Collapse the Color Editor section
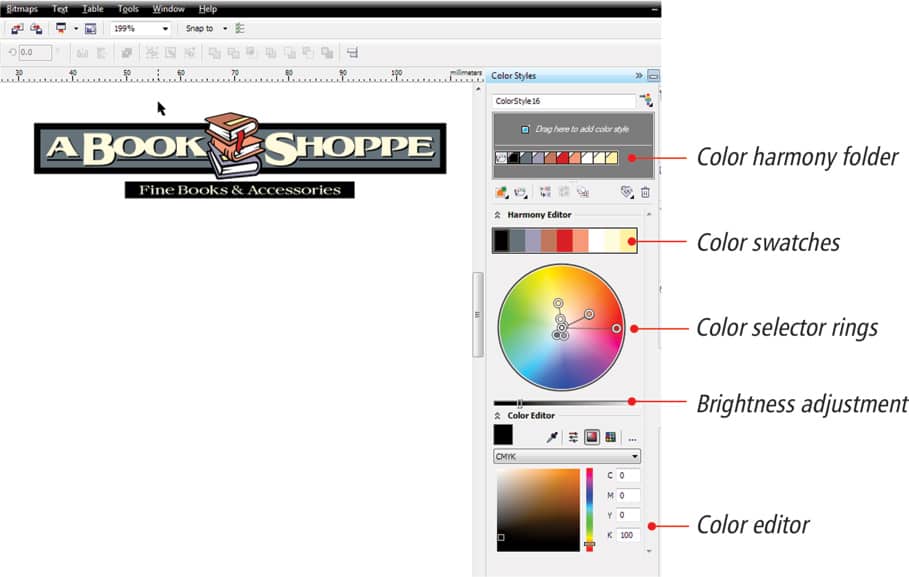 498,415
